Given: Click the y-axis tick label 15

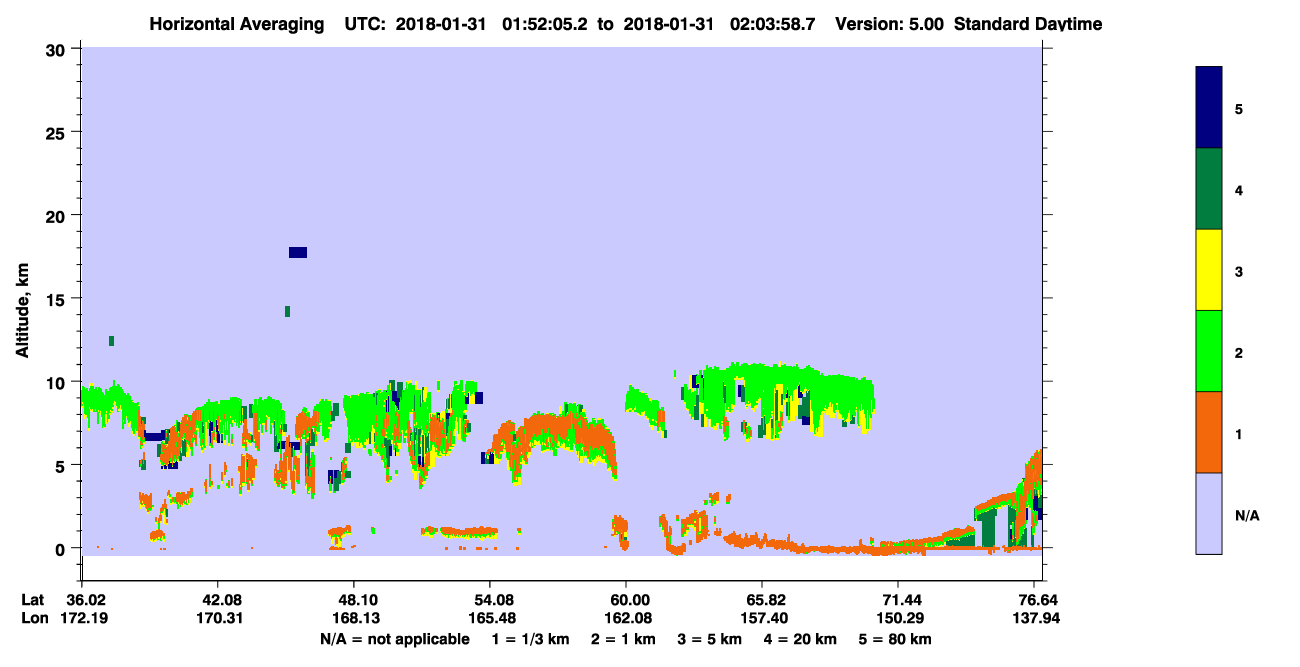Looking at the screenshot, I should coord(57,299).
